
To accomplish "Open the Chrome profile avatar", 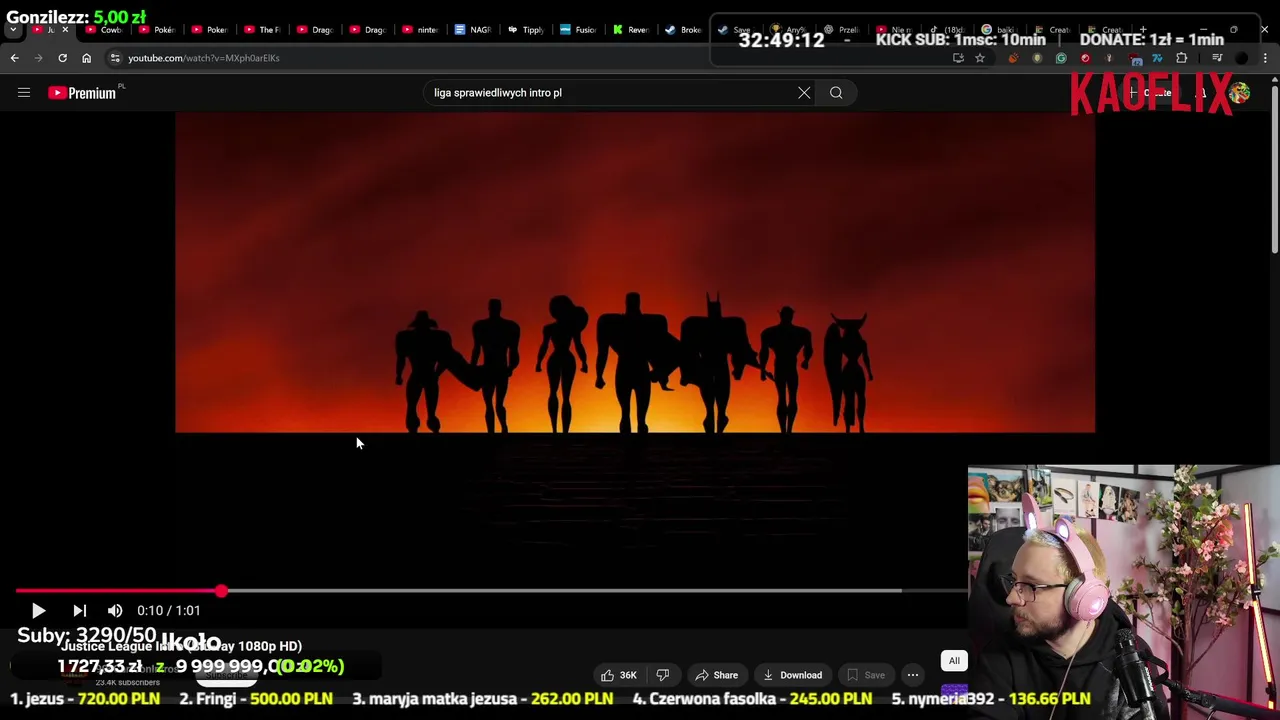I will point(1241,58).
